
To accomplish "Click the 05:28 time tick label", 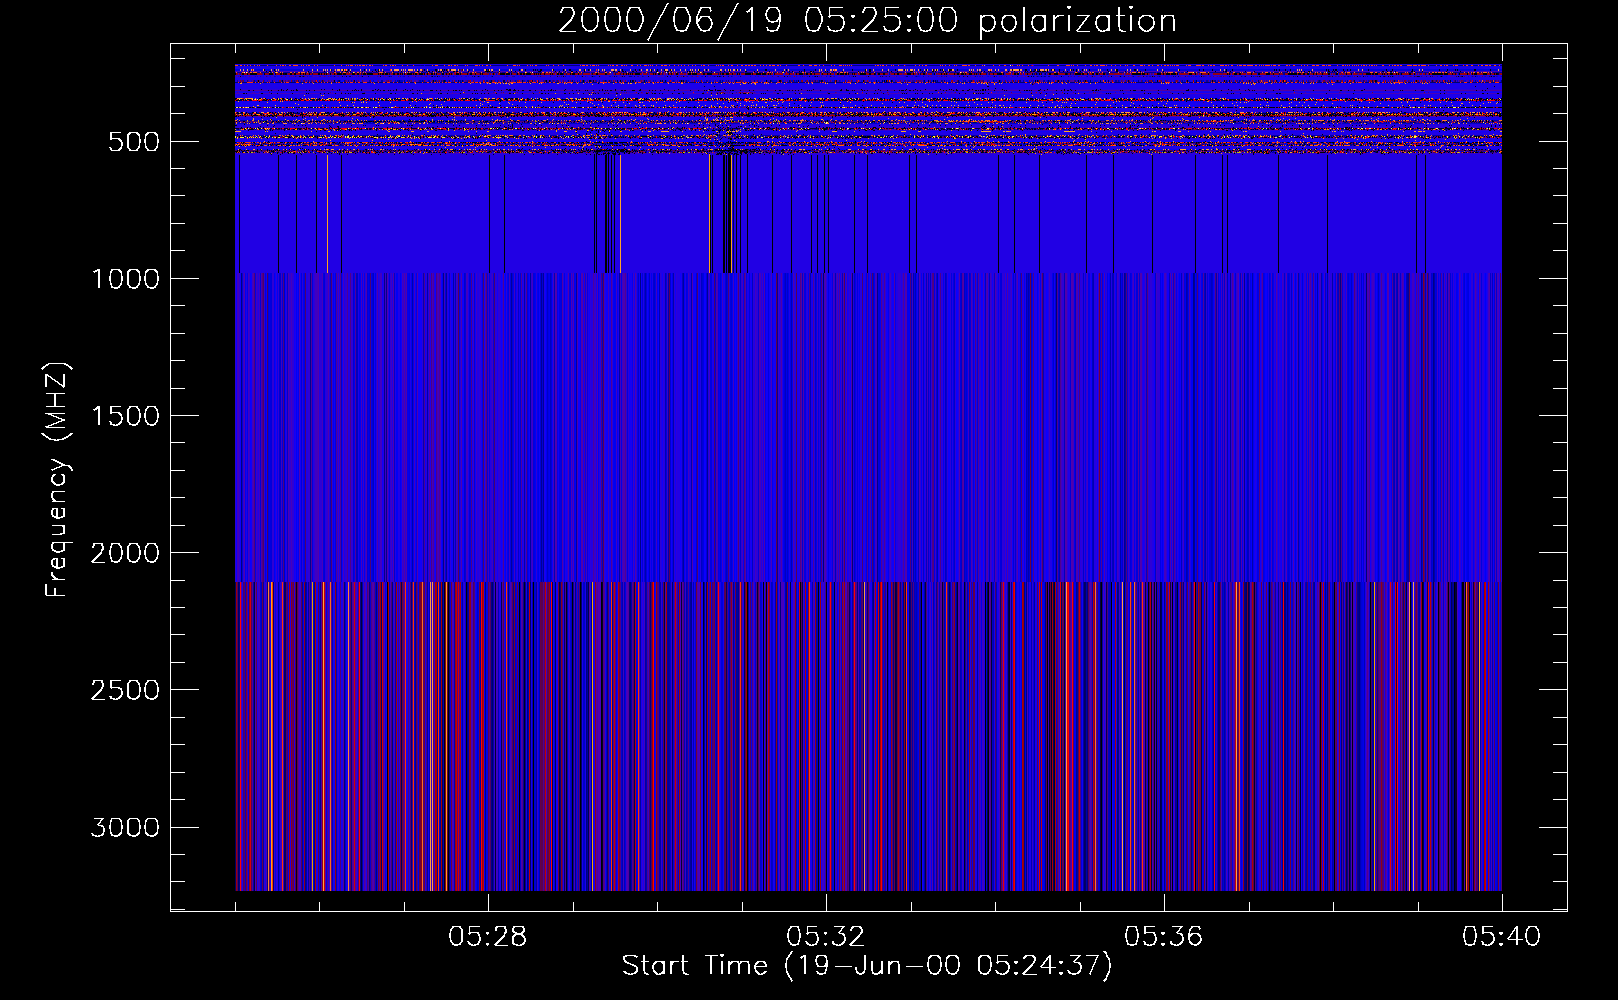I will [x=488, y=937].
